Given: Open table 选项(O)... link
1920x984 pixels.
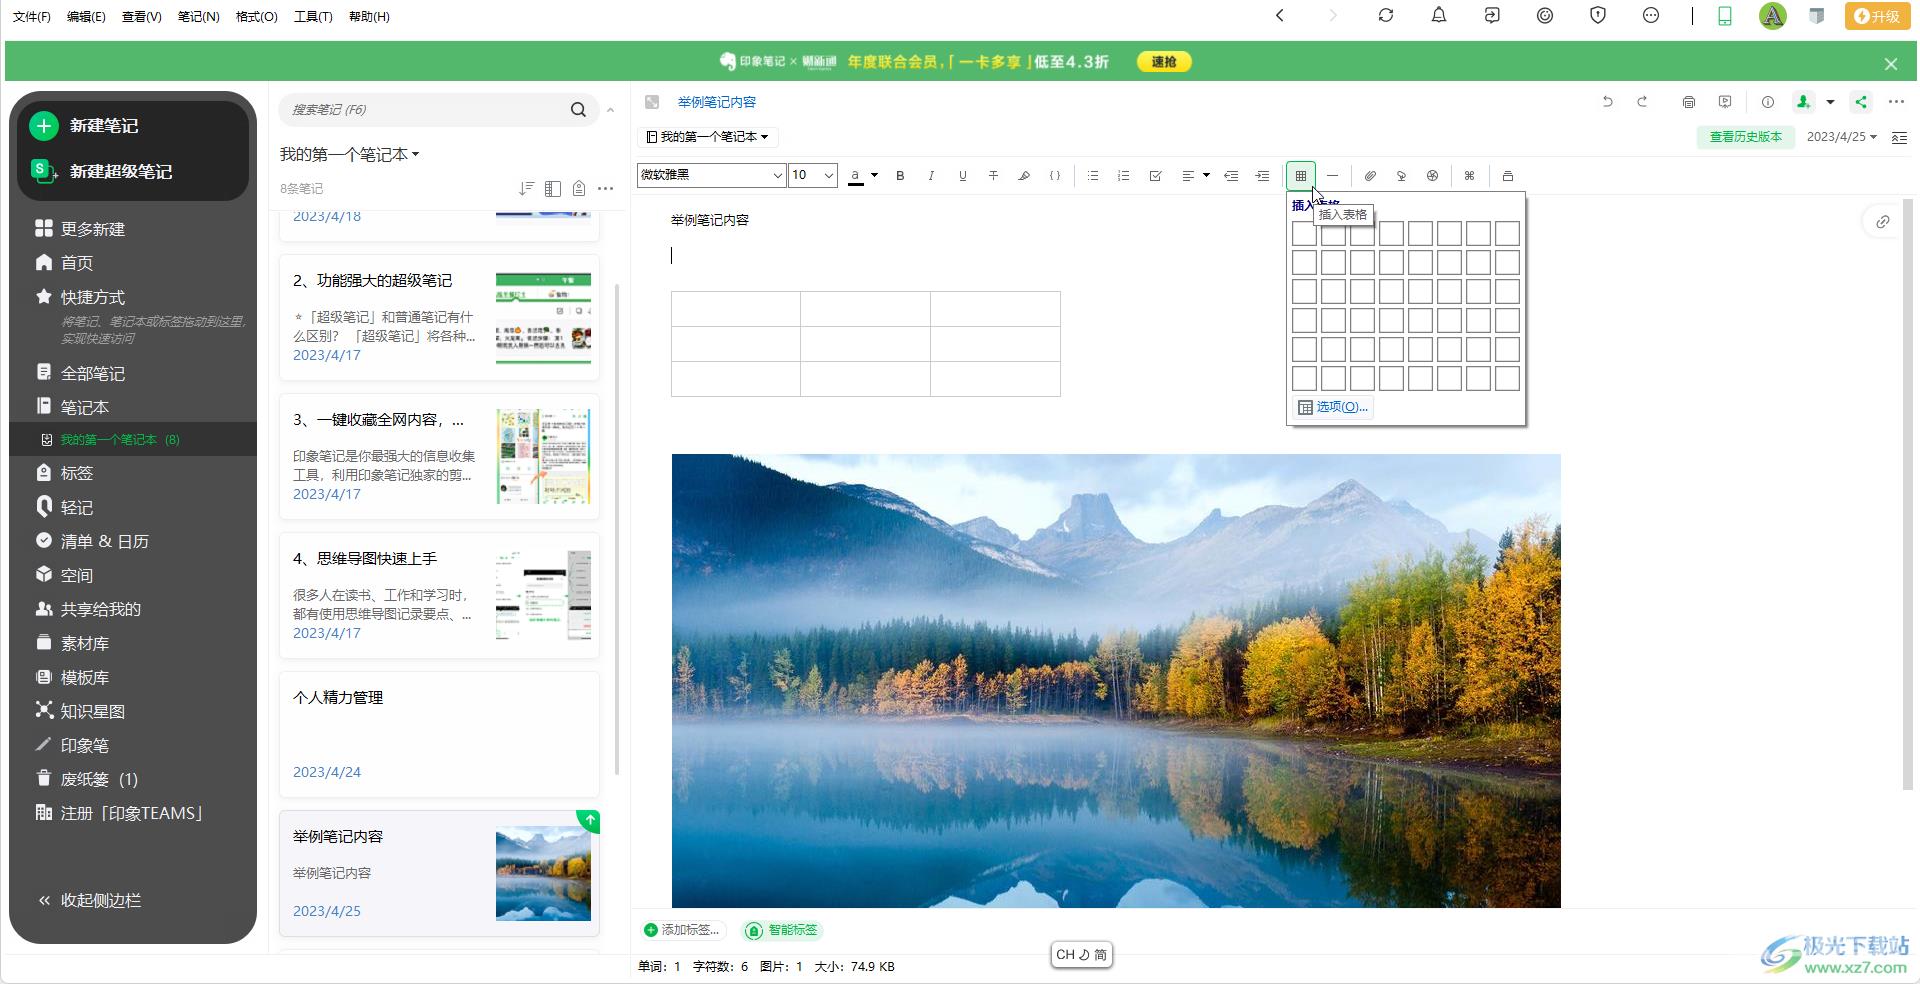Looking at the screenshot, I should tap(1333, 407).
